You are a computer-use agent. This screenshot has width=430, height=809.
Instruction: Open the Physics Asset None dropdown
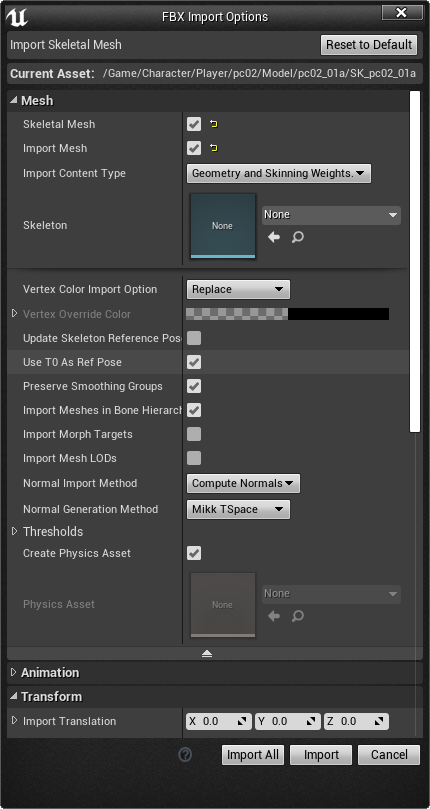click(x=331, y=594)
